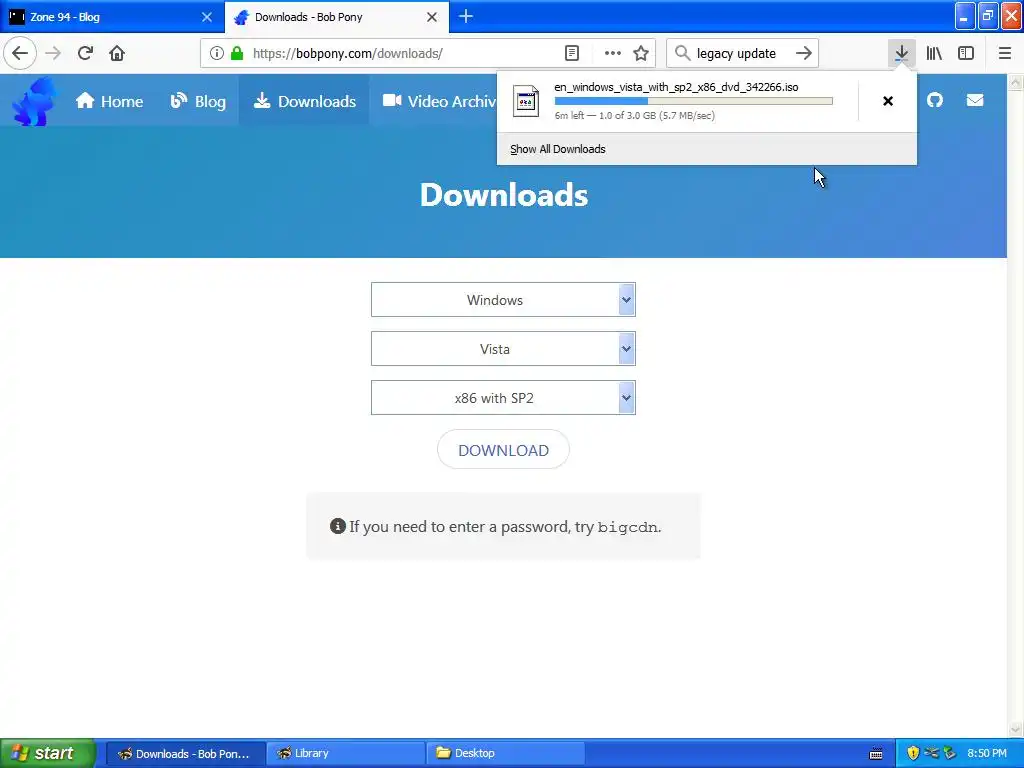The image size is (1024, 768).
Task: Open the Home nav menu item
Action: point(109,101)
